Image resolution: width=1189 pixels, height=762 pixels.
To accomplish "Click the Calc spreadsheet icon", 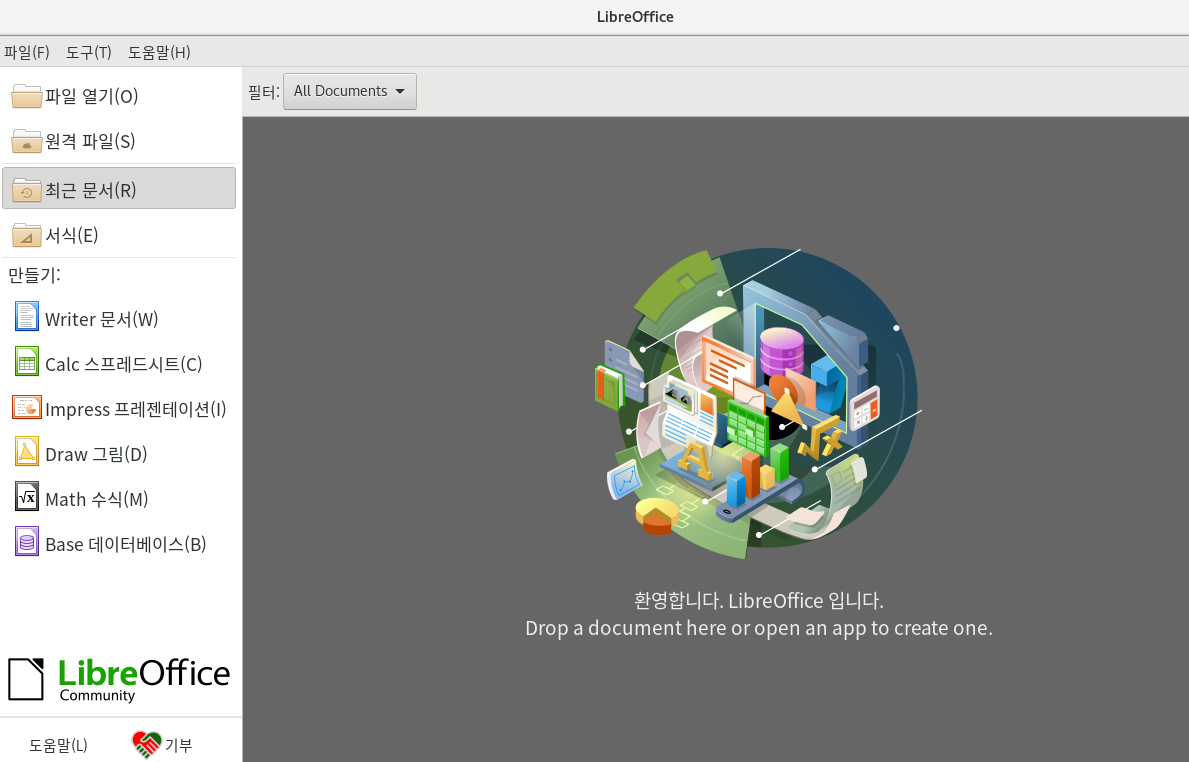I will click(27, 362).
